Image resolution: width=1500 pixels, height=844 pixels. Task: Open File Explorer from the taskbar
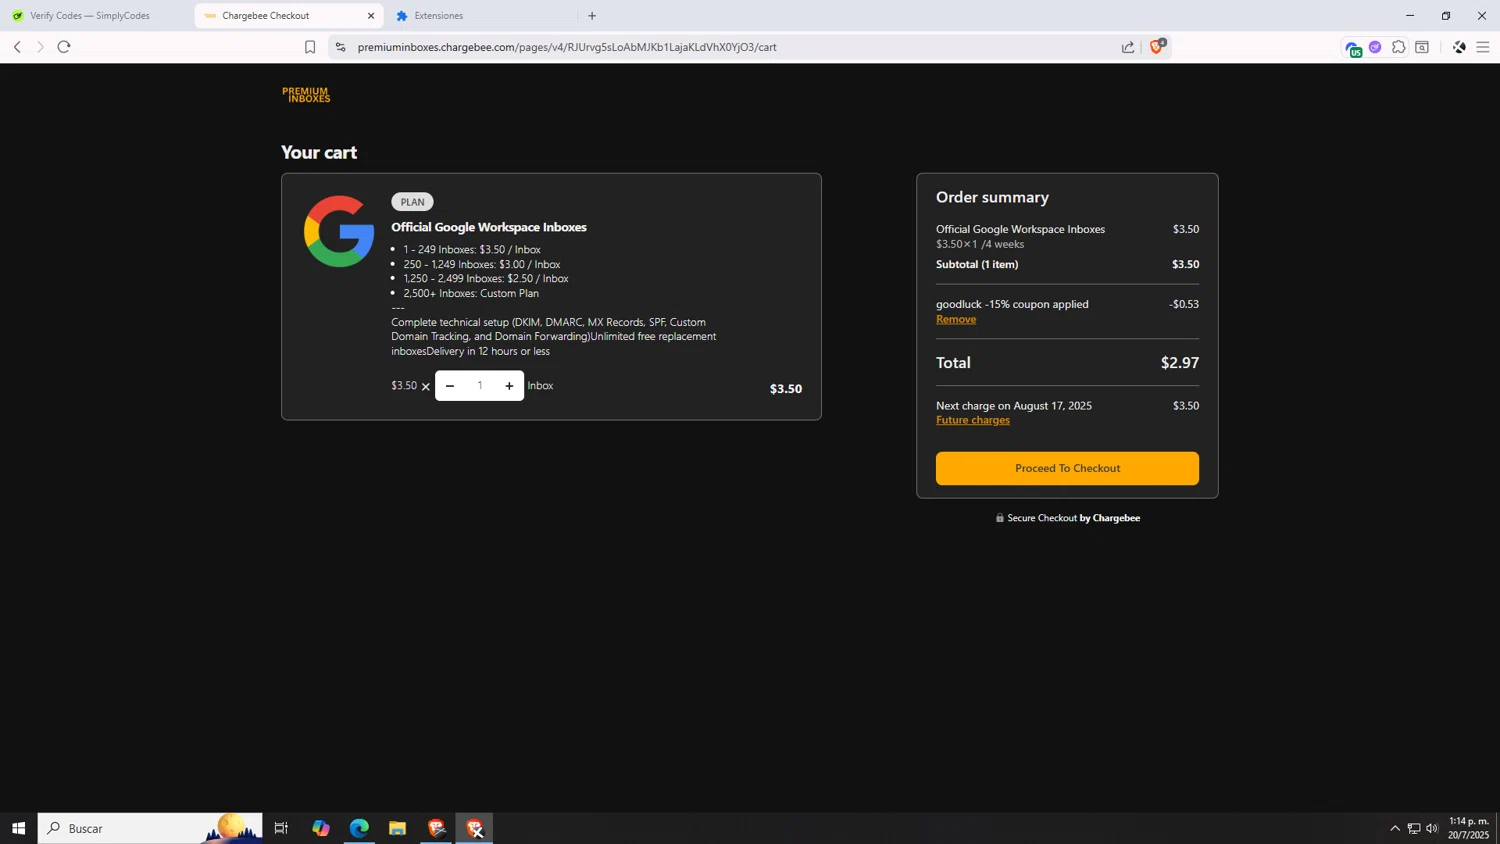coord(398,828)
